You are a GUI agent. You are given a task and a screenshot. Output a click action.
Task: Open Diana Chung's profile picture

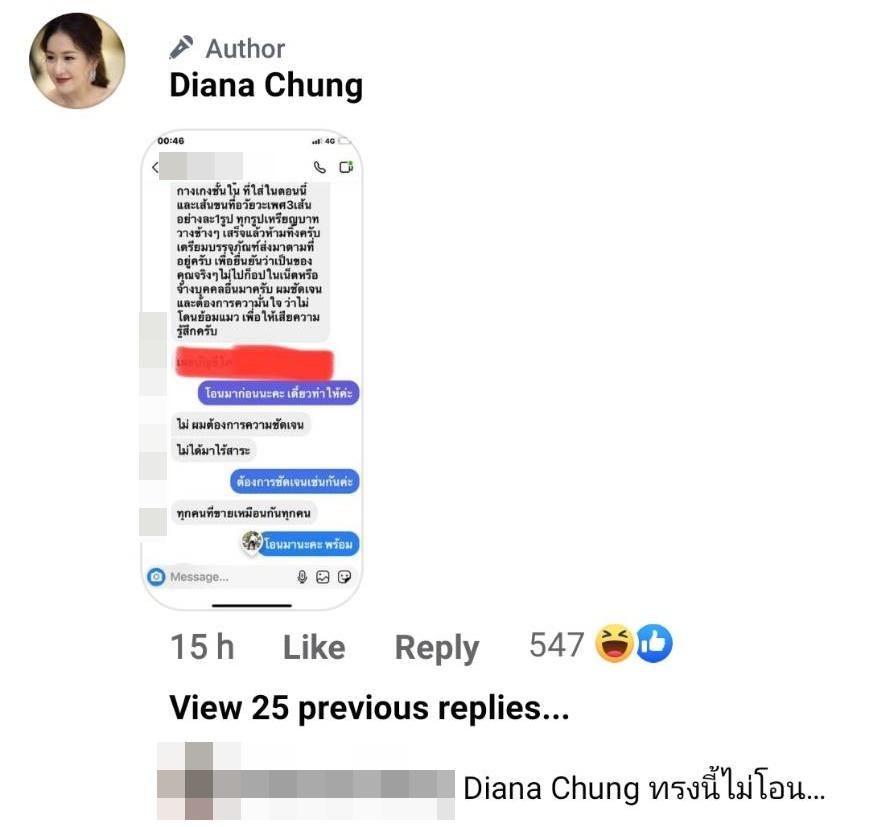(77, 60)
